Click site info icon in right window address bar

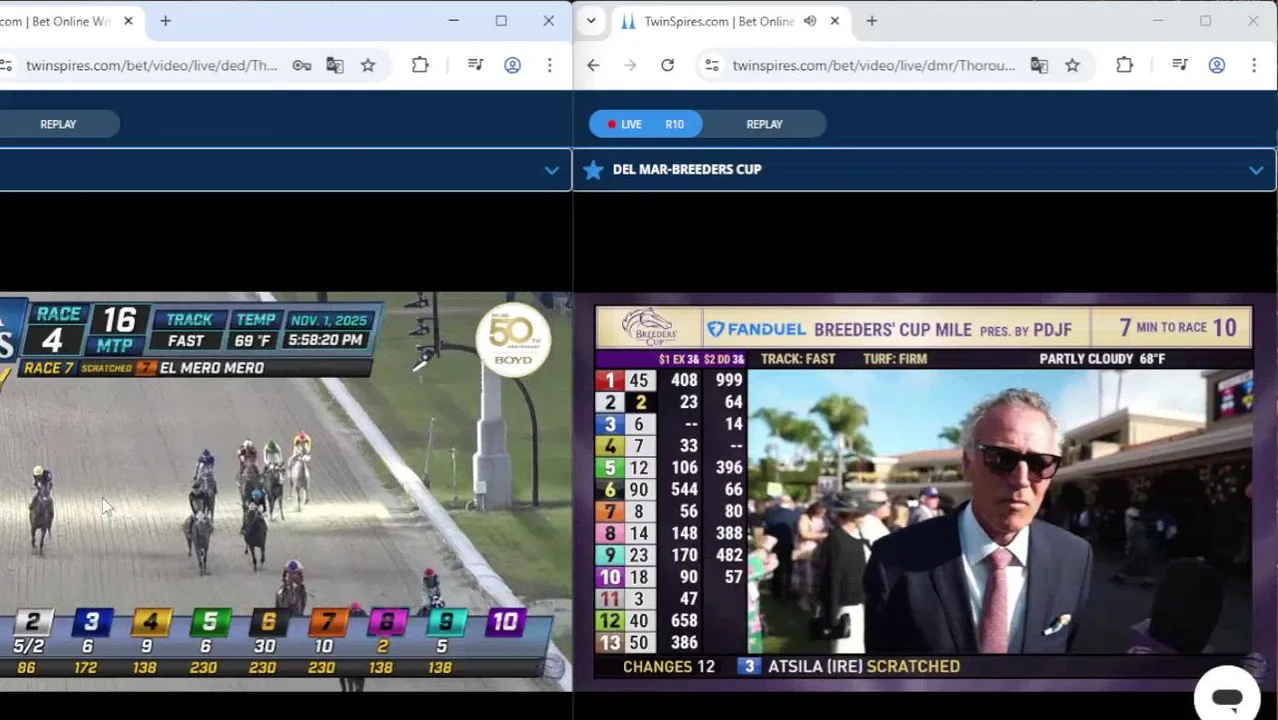pos(711,65)
